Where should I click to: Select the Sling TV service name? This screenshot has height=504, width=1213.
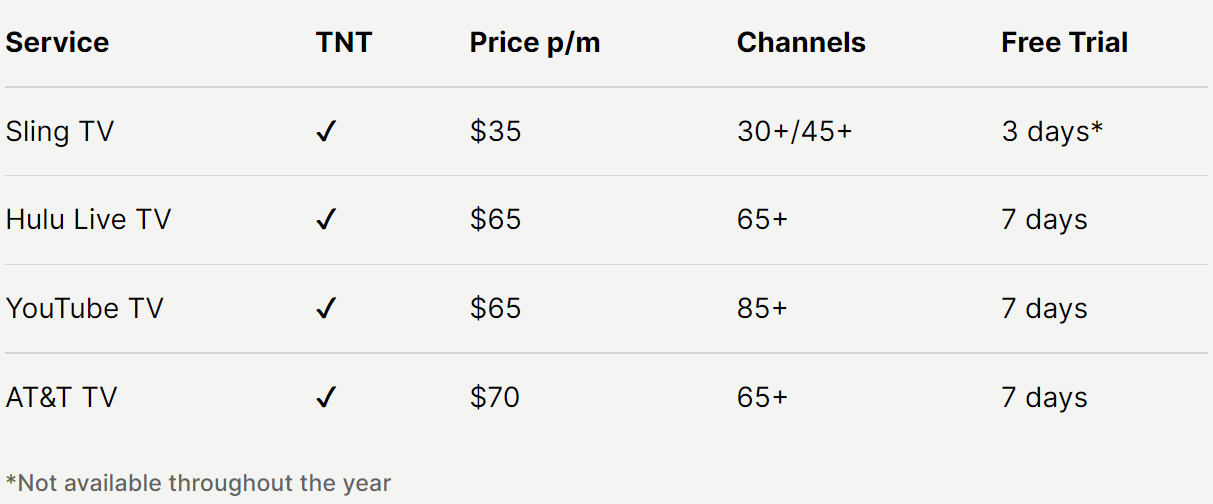[60, 132]
